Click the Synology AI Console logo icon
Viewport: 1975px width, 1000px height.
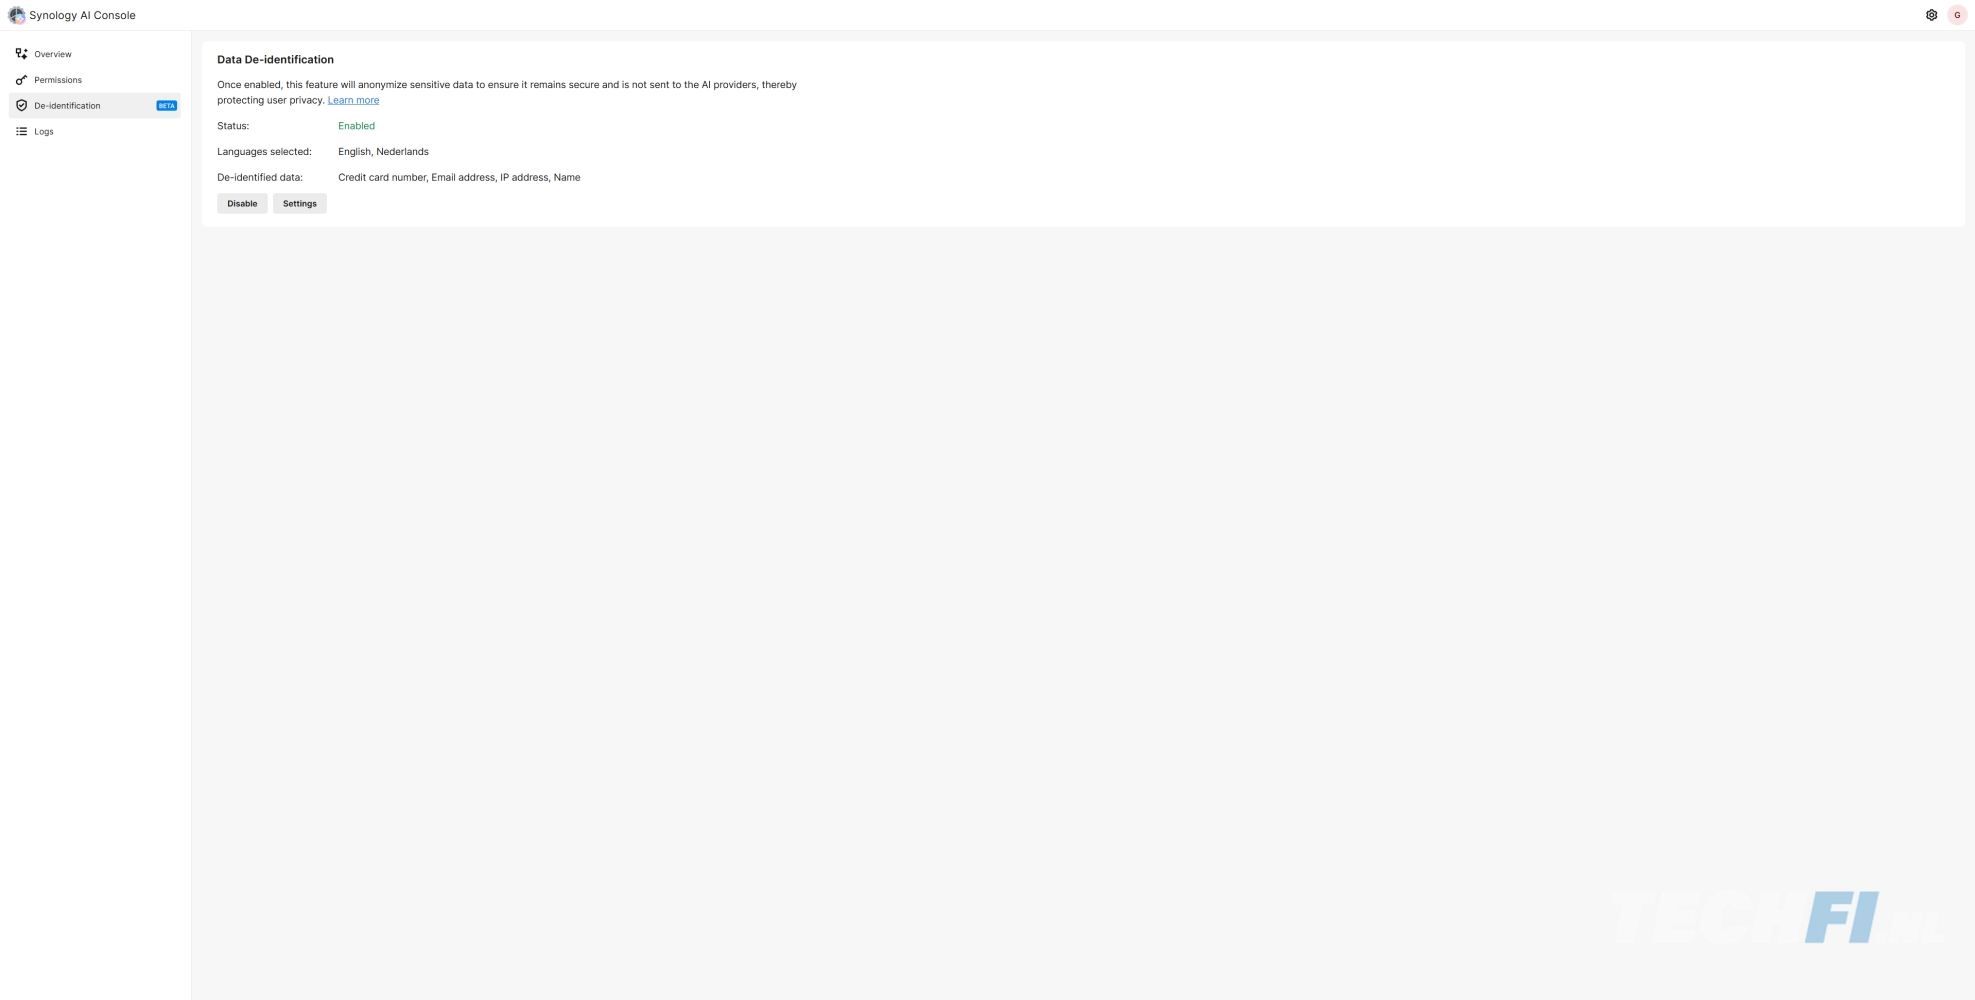[17, 15]
